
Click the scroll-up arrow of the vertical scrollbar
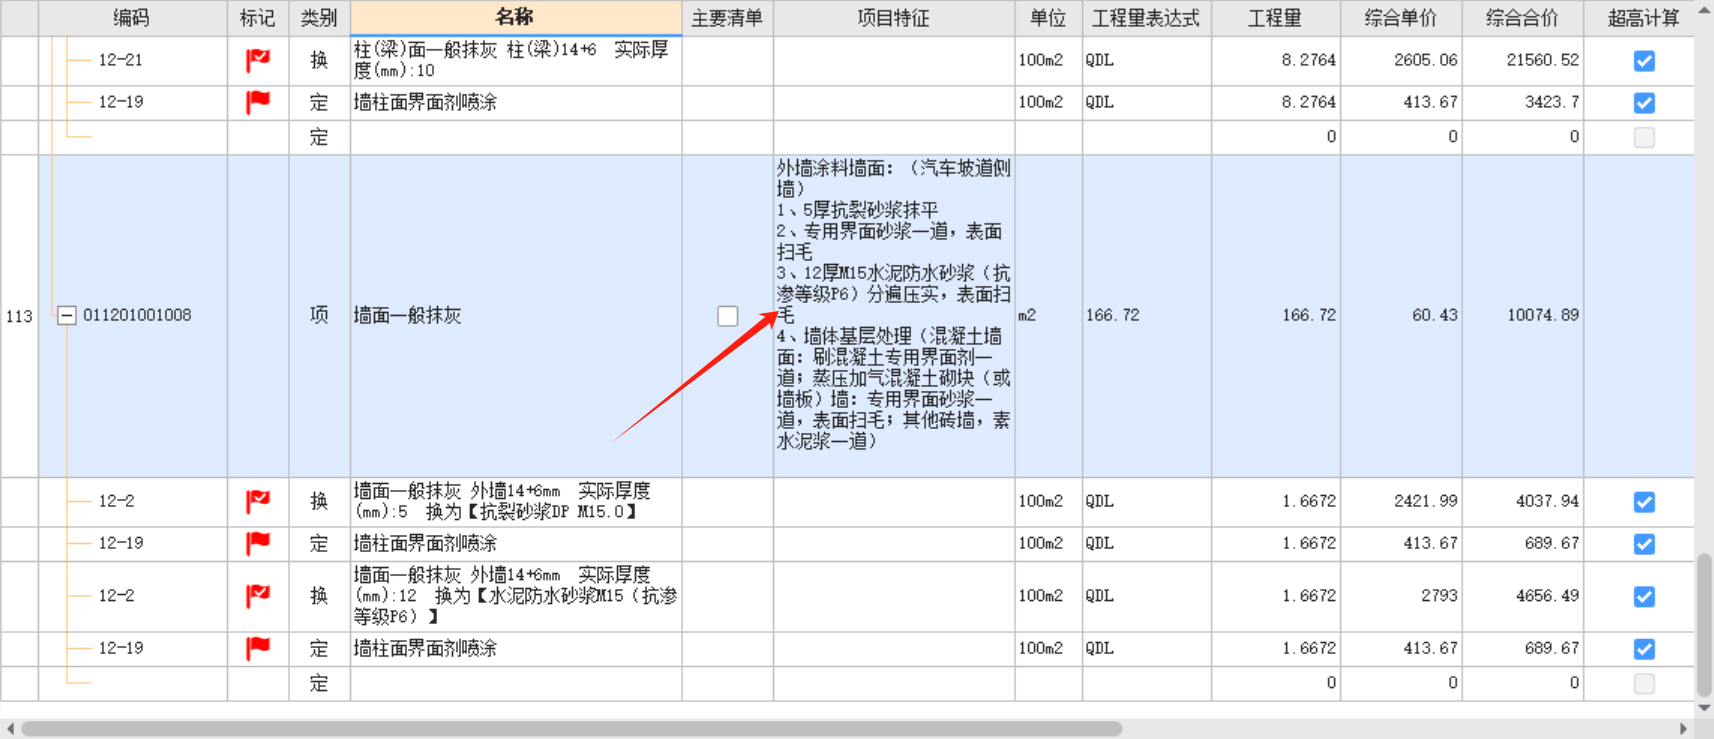pyautogui.click(x=1704, y=11)
